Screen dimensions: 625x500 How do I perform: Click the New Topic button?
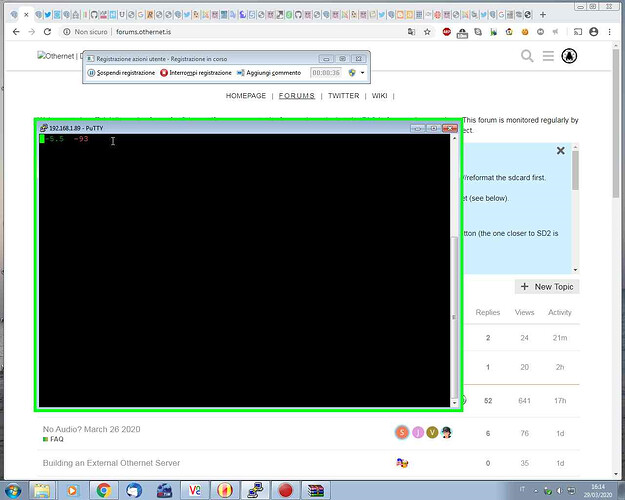point(547,287)
